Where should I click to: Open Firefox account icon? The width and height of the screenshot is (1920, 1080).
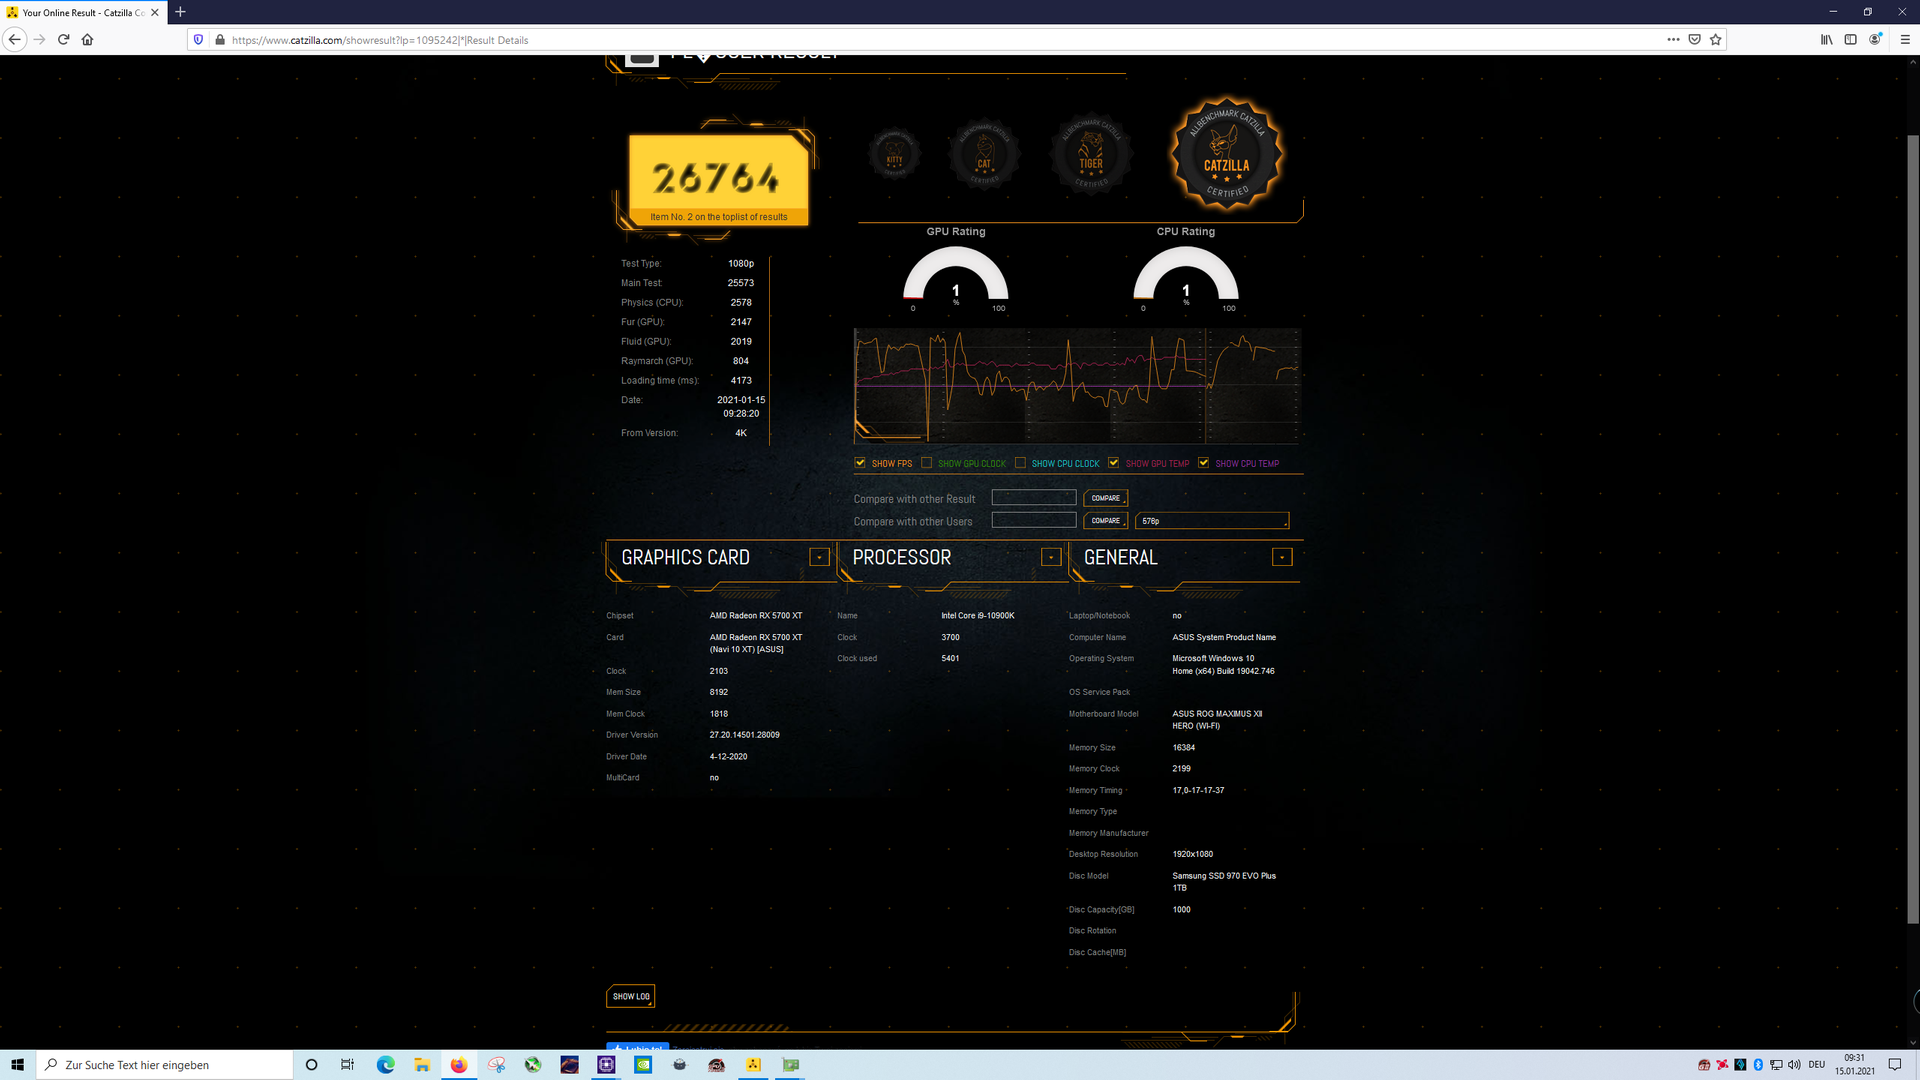pyautogui.click(x=1875, y=40)
